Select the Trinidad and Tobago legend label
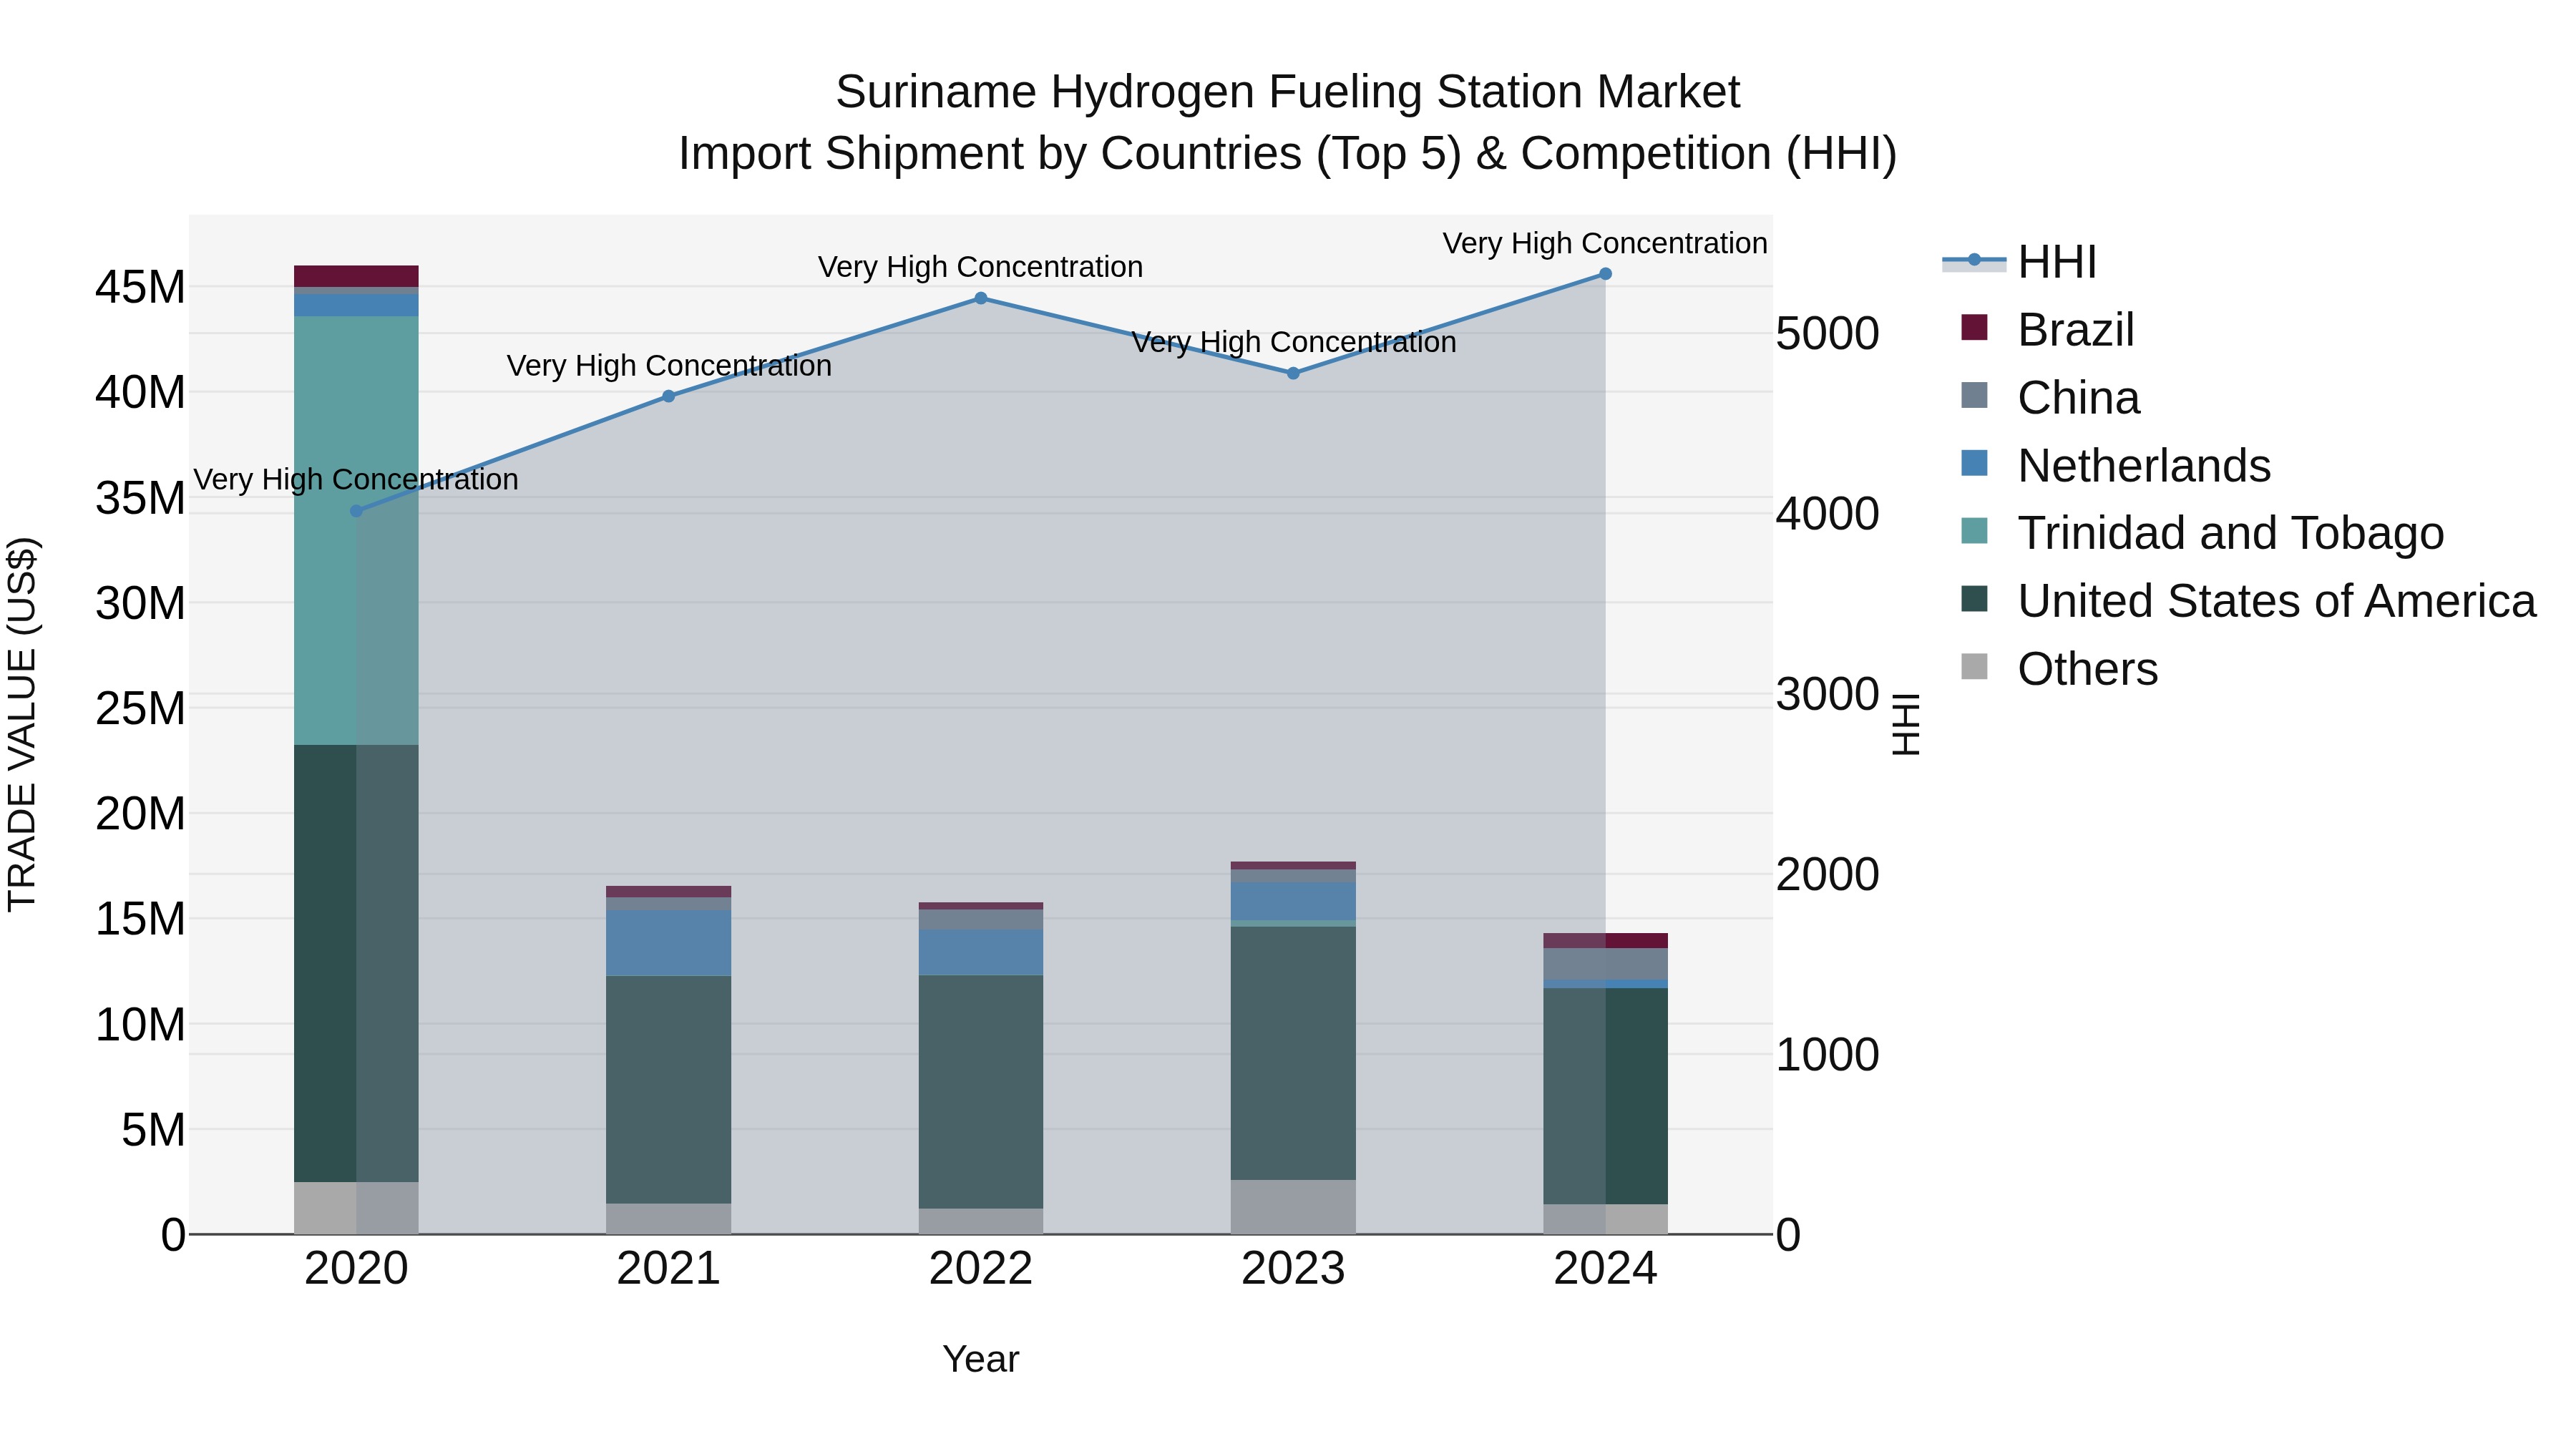This screenshot has height=1449, width=2576. tap(2231, 533)
